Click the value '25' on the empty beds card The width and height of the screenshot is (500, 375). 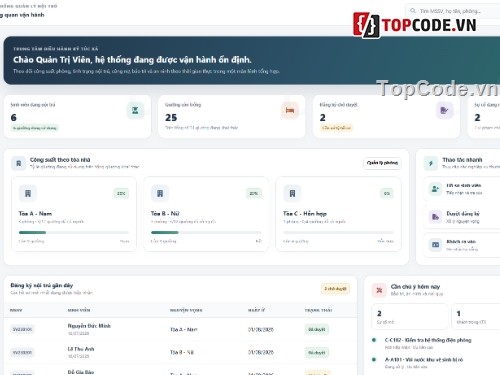(x=171, y=118)
